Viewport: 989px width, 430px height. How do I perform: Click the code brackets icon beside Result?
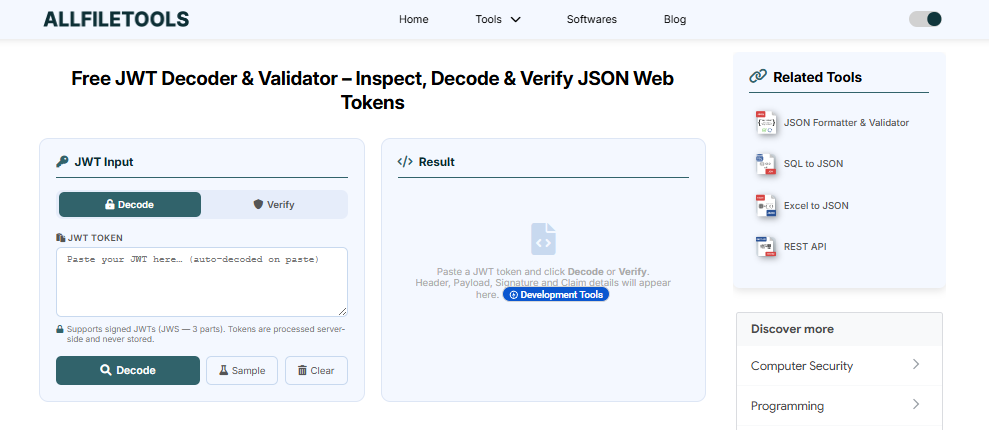pos(405,162)
